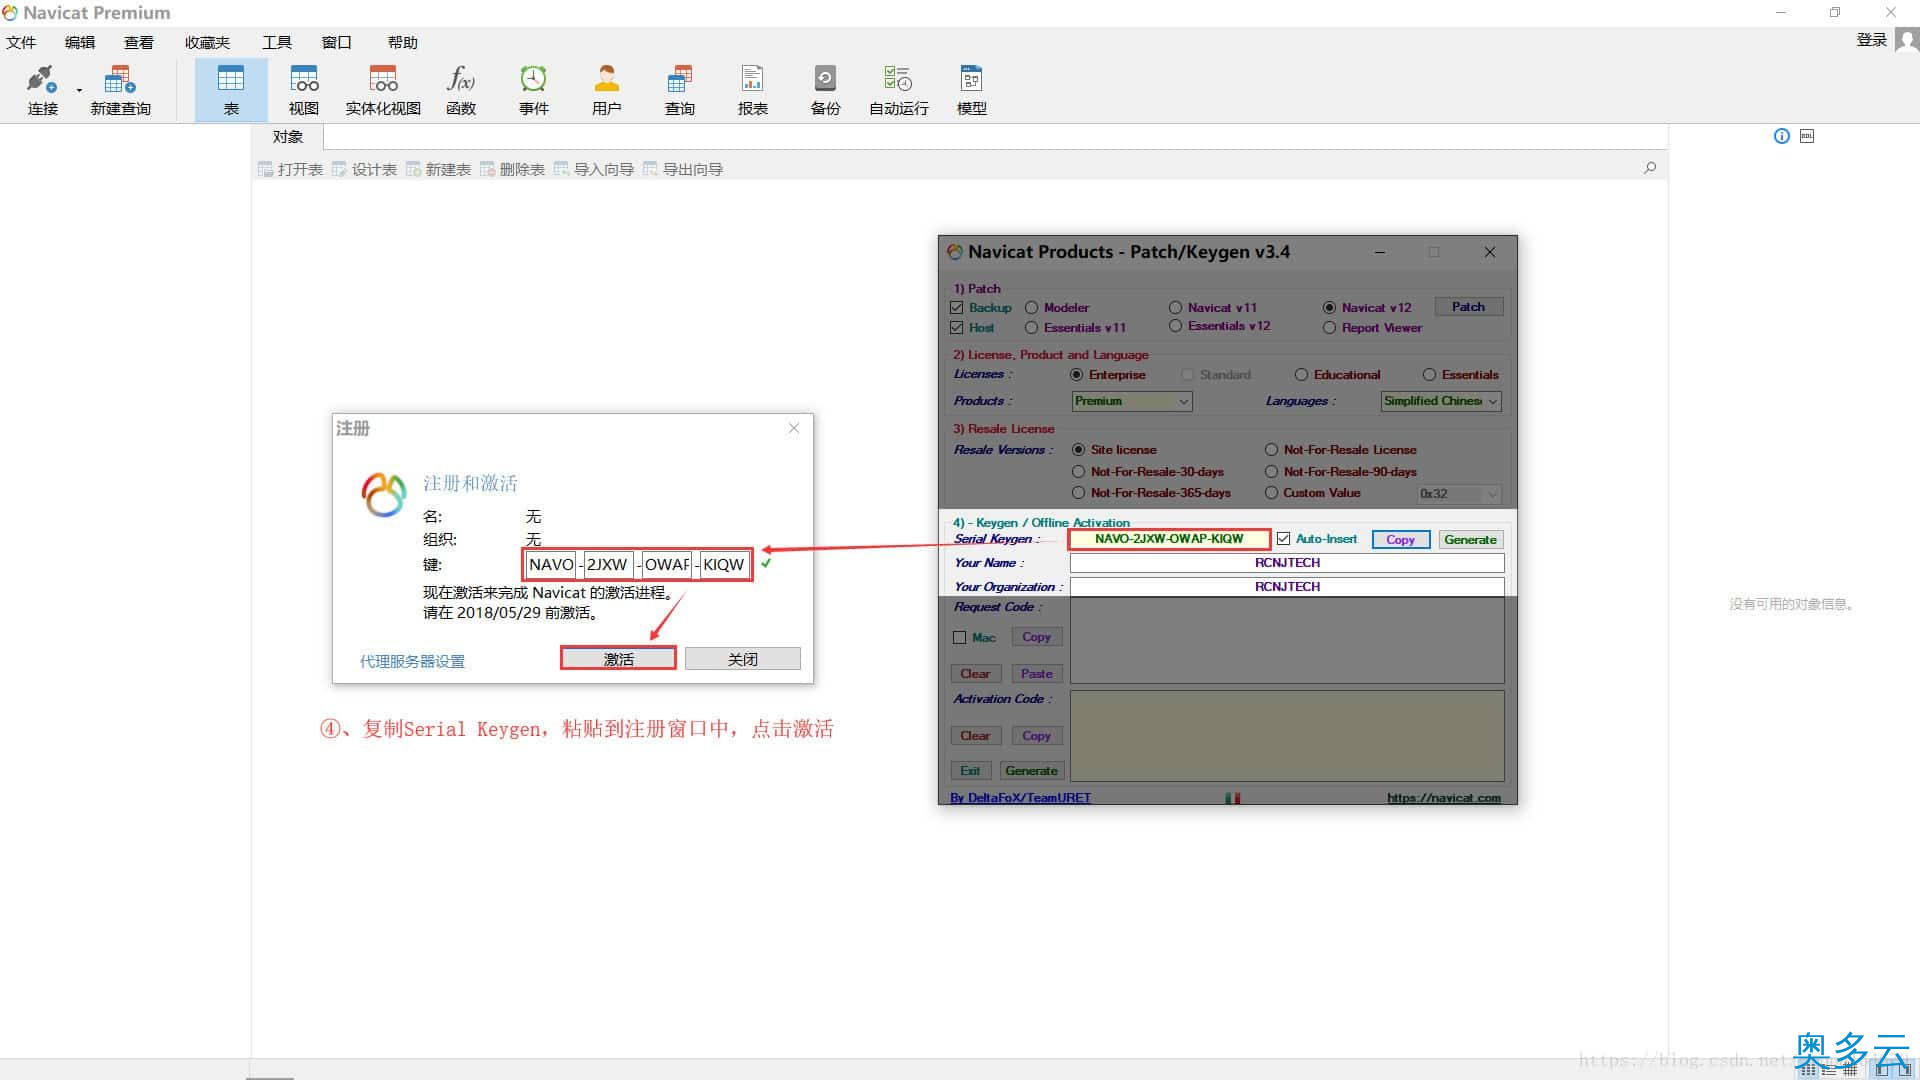The height and width of the screenshot is (1080, 1920).
Task: Enable the Mac checkbox under Request Code
Action: [960, 637]
